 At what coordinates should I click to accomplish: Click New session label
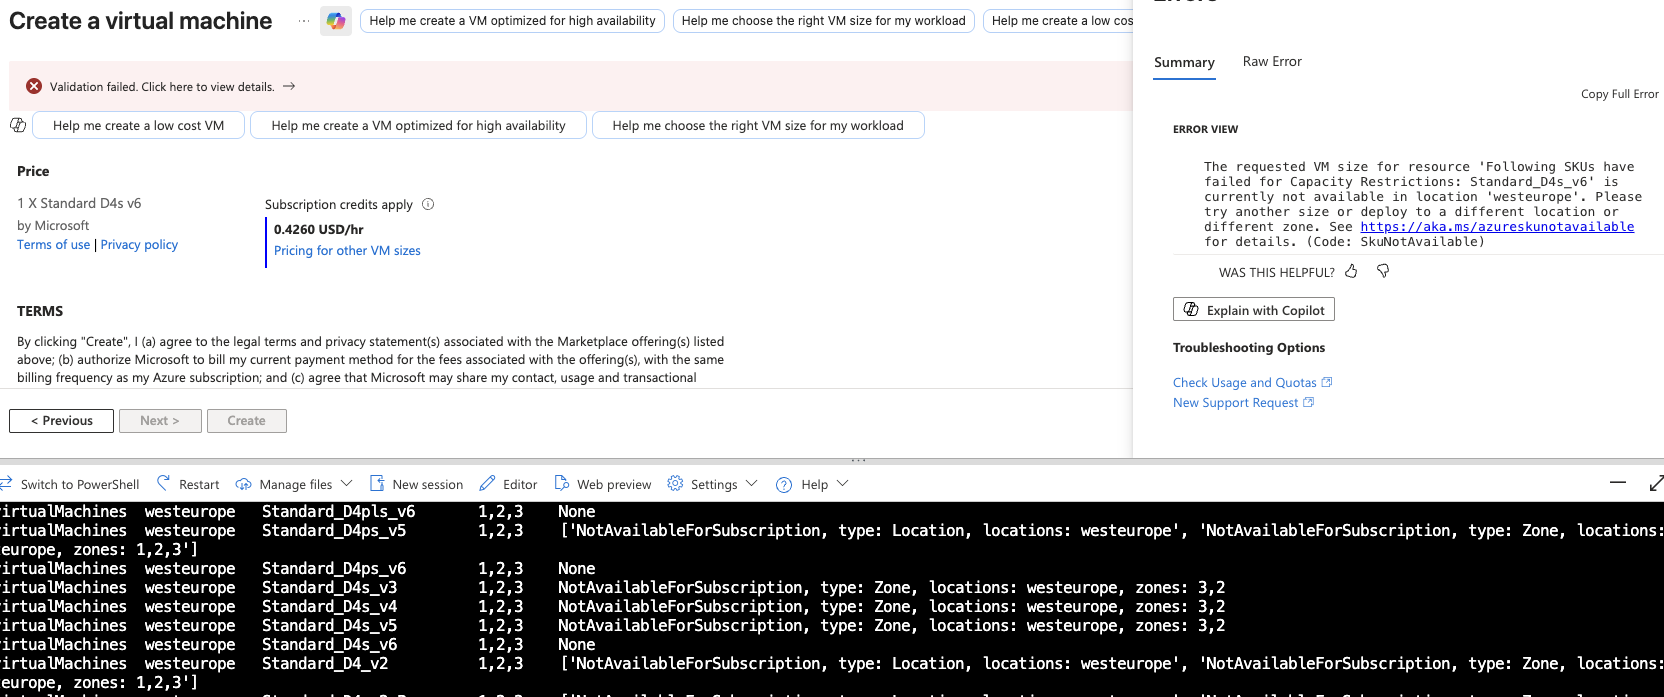pyautogui.click(x=428, y=484)
